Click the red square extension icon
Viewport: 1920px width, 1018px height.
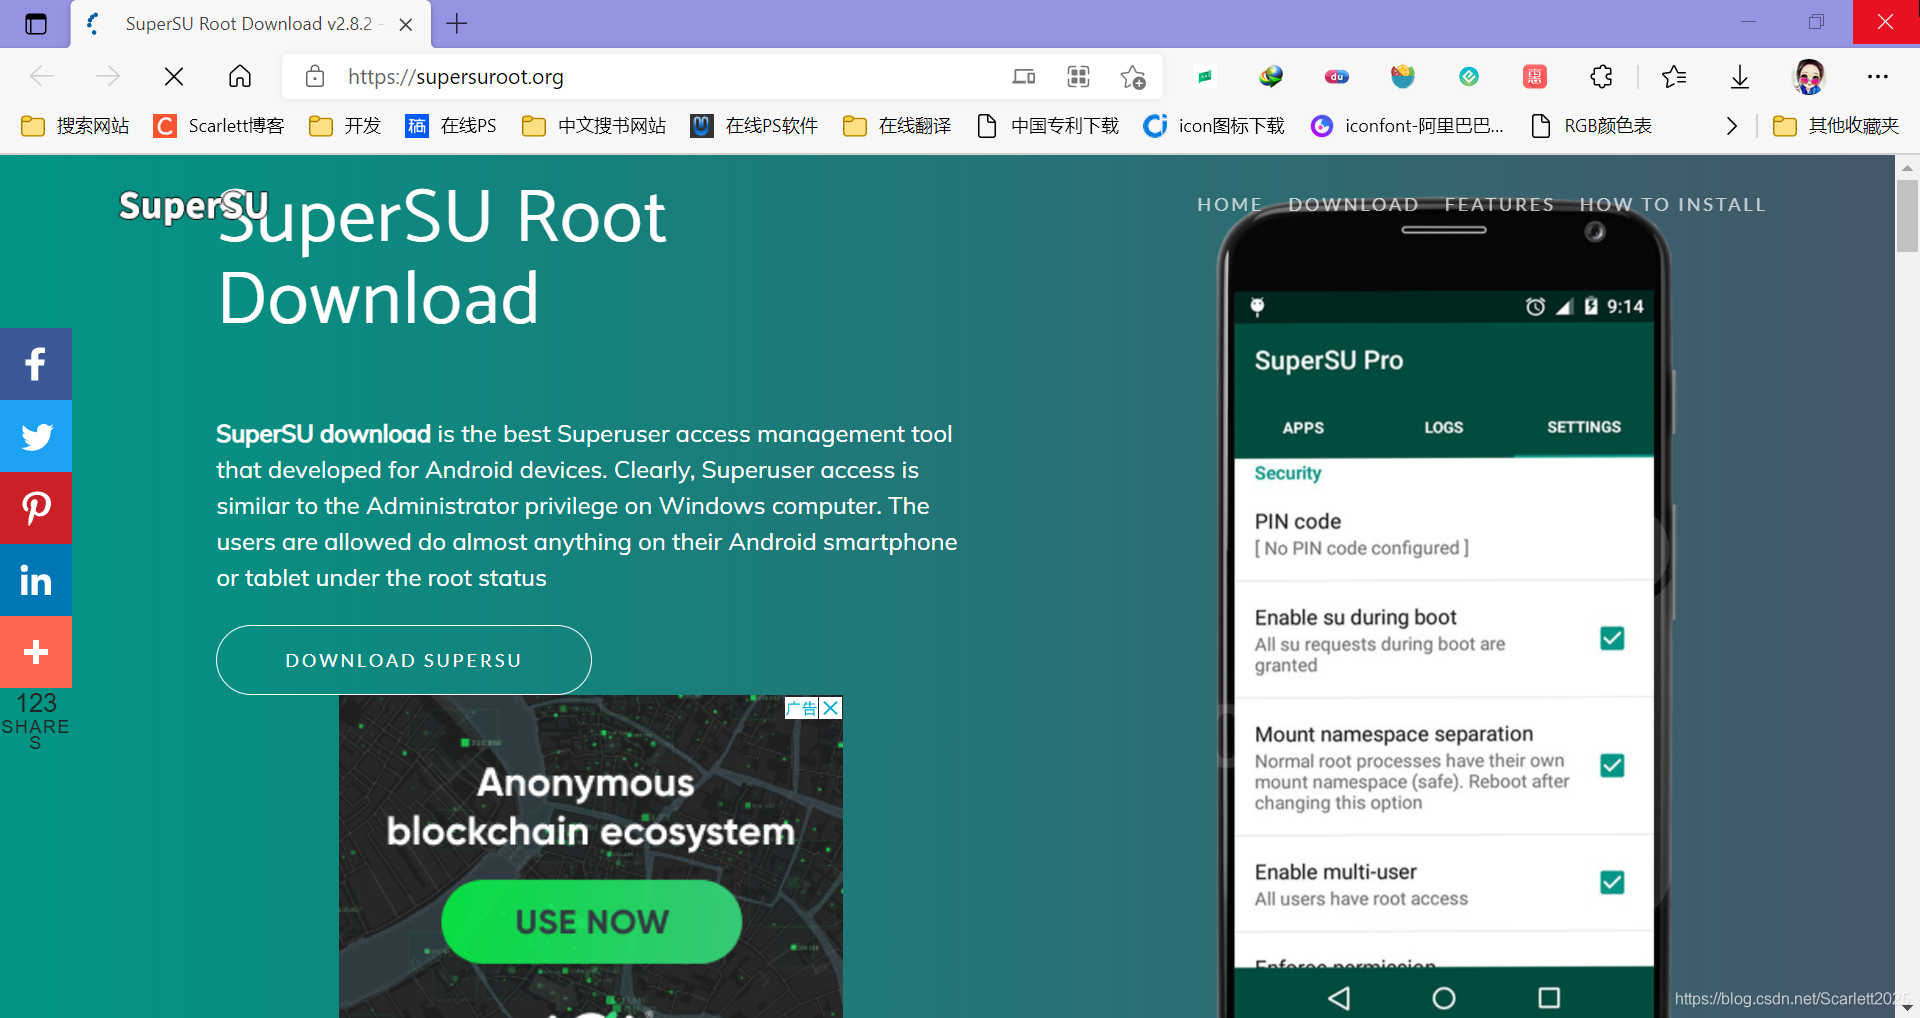pos(1535,76)
